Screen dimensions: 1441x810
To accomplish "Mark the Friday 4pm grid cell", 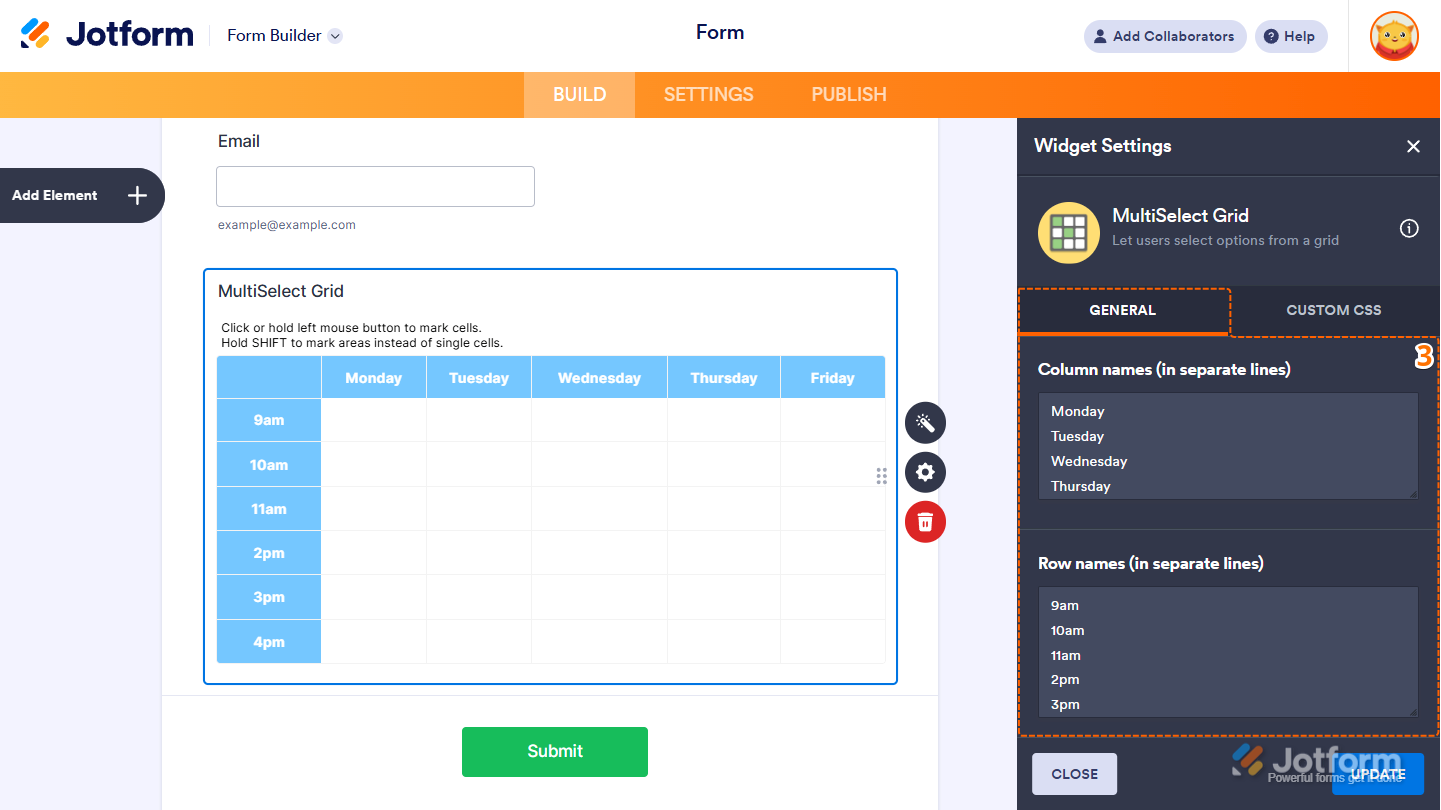I will [832, 642].
